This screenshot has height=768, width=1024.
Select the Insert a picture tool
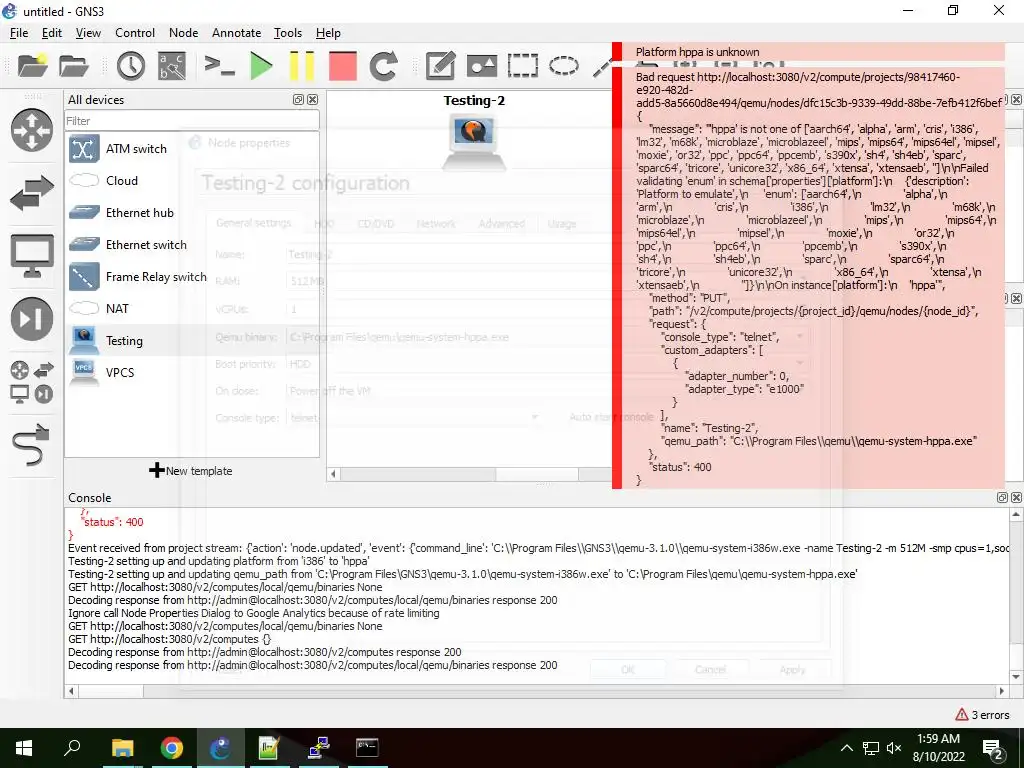point(482,66)
